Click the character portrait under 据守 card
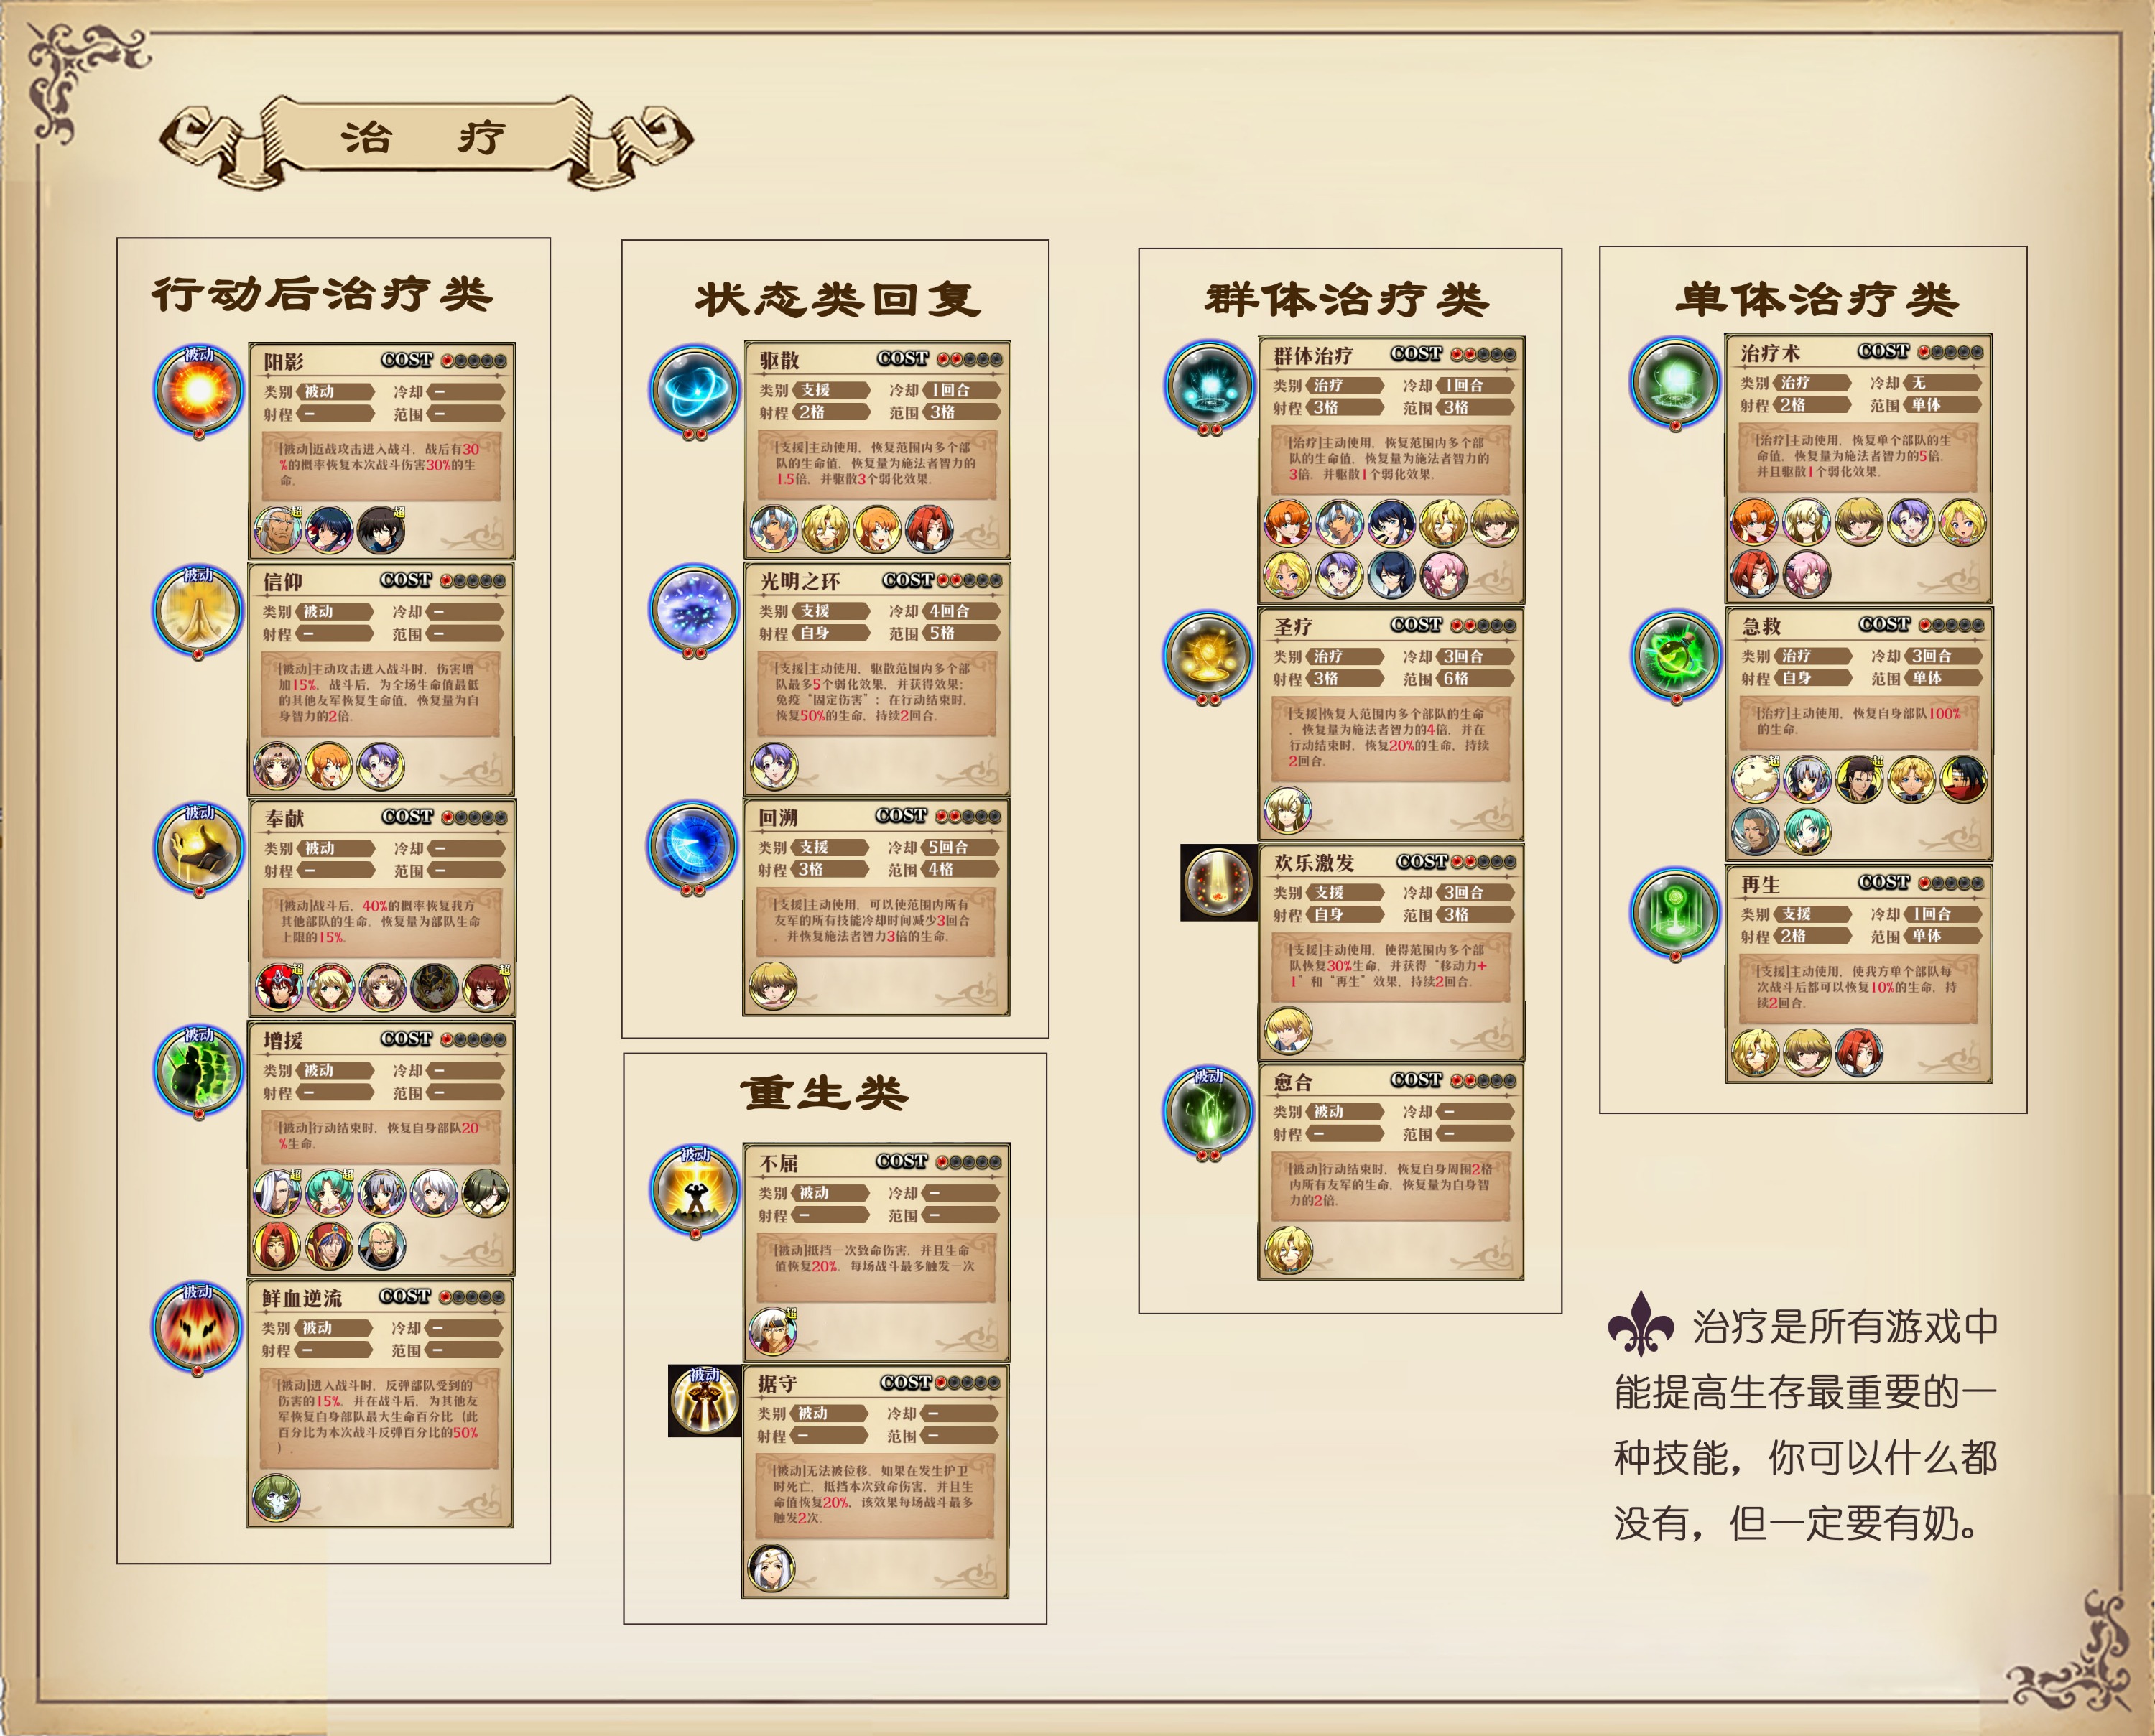 tap(772, 1568)
